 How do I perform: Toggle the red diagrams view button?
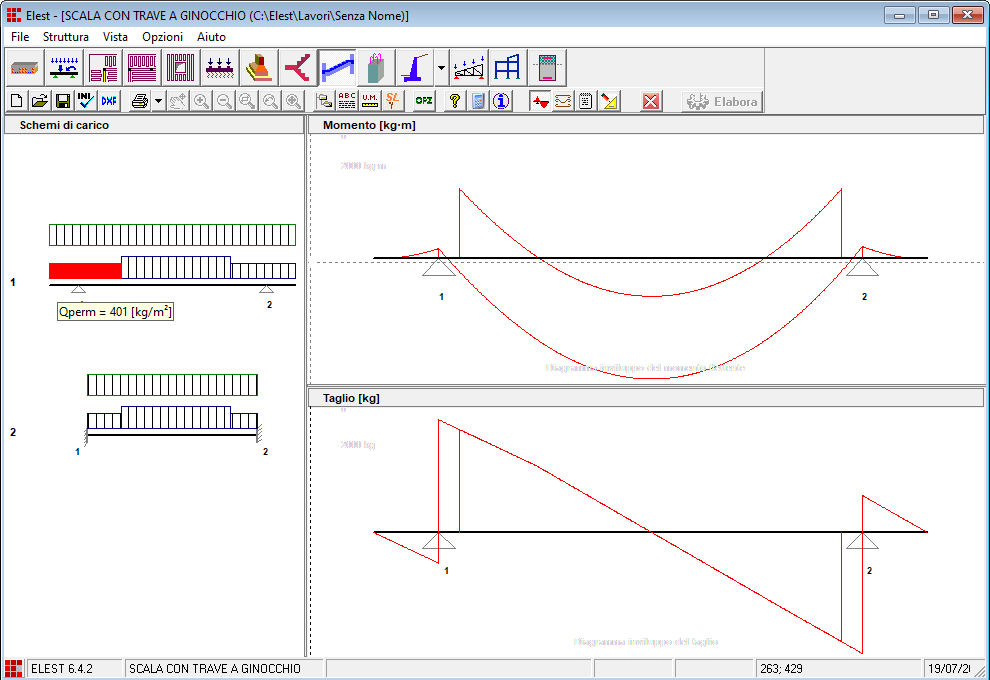540,101
